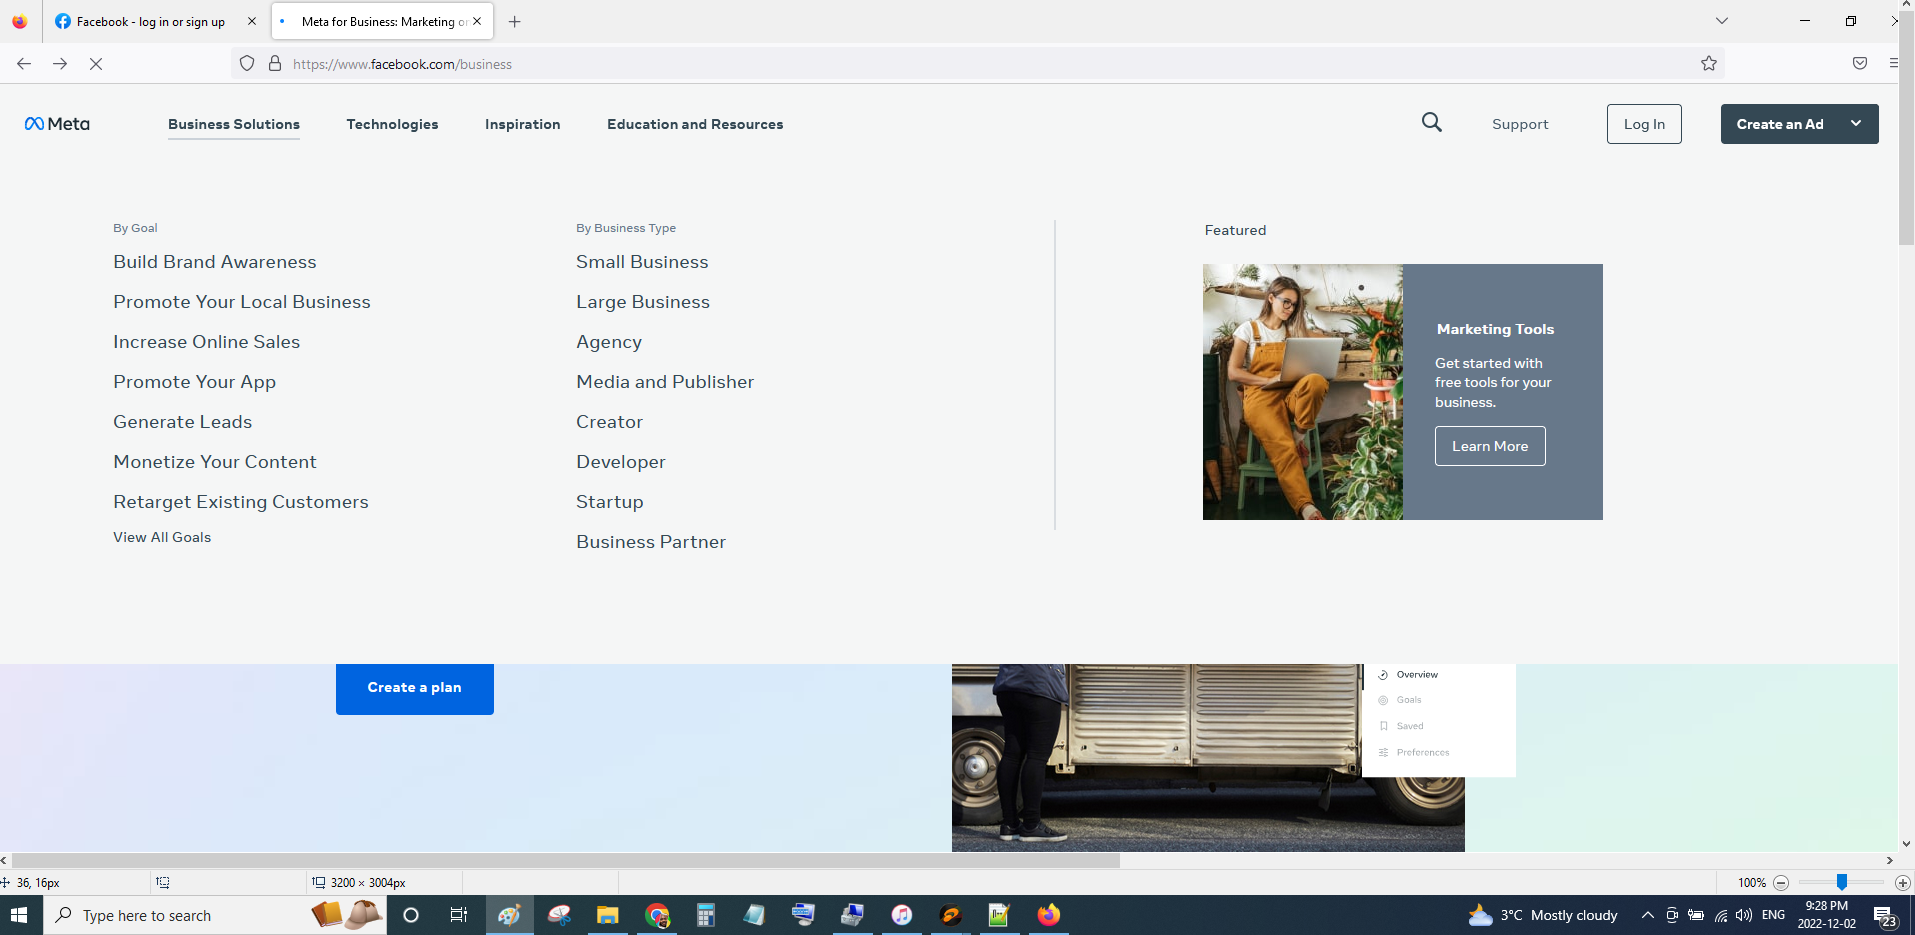Viewport: 1915px width, 935px height.
Task: Switch to the Facebook log in tab
Action: [150, 22]
